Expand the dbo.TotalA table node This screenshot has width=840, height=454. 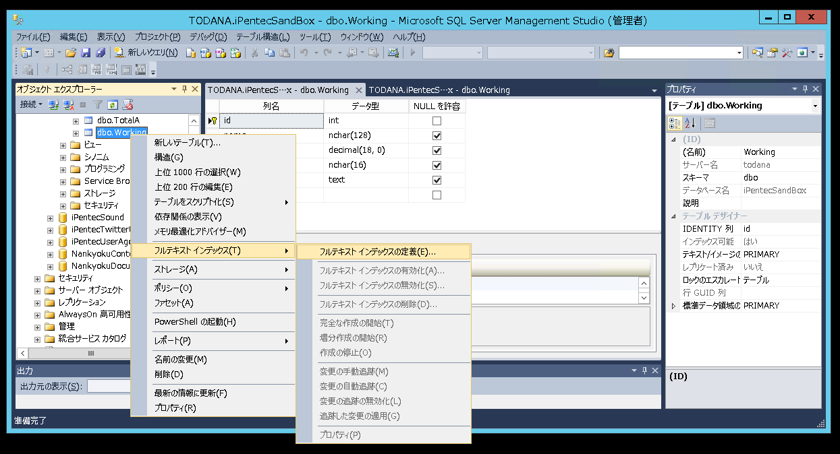click(x=76, y=121)
